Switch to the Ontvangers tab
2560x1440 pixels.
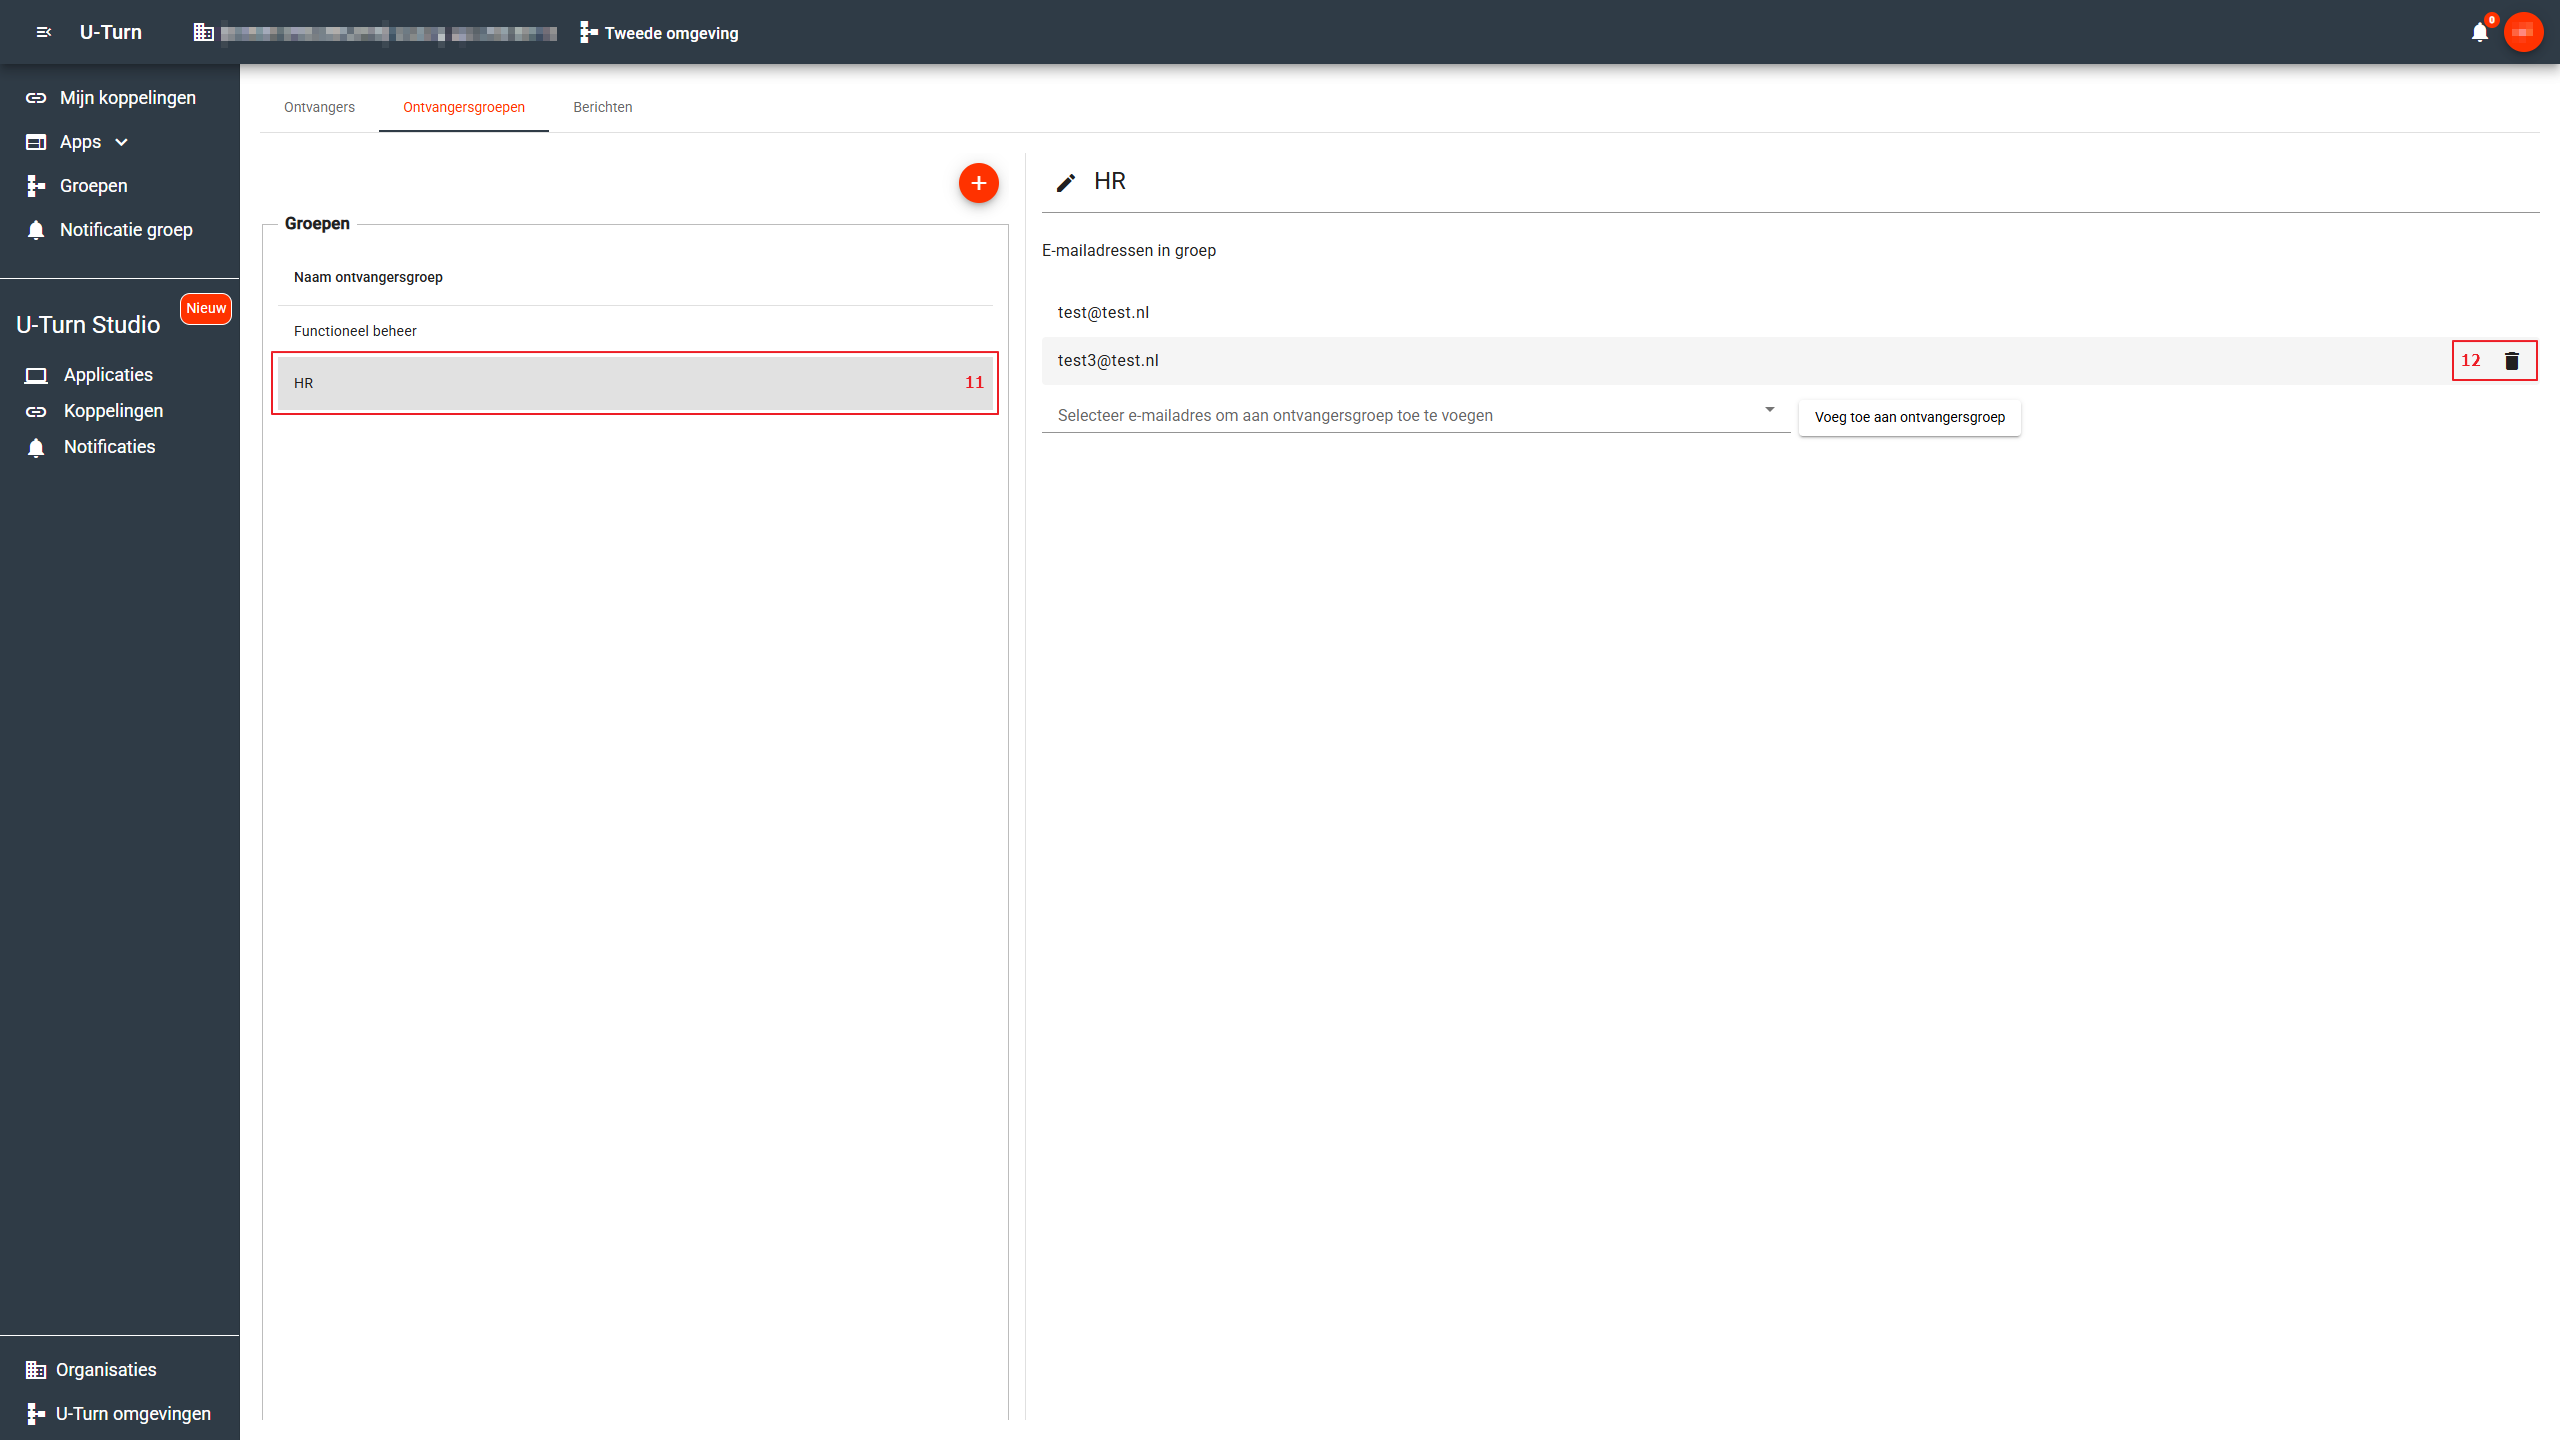point(319,107)
